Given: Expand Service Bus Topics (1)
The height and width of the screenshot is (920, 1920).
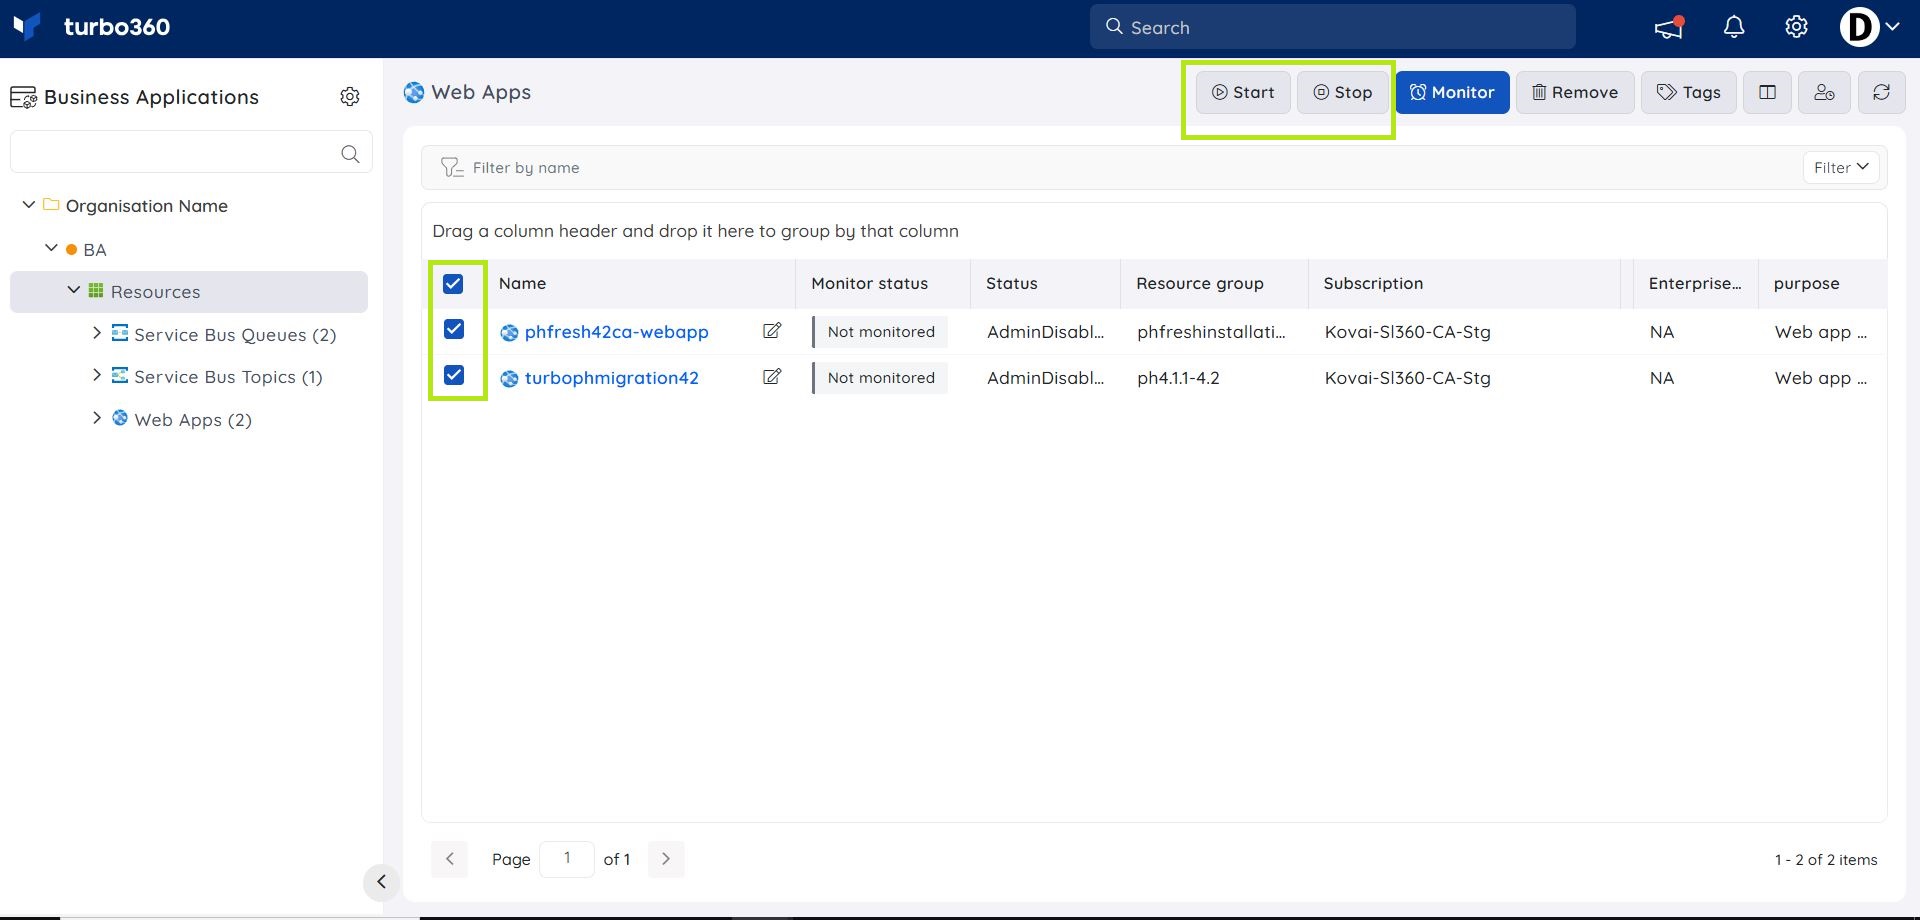Looking at the screenshot, I should point(97,375).
